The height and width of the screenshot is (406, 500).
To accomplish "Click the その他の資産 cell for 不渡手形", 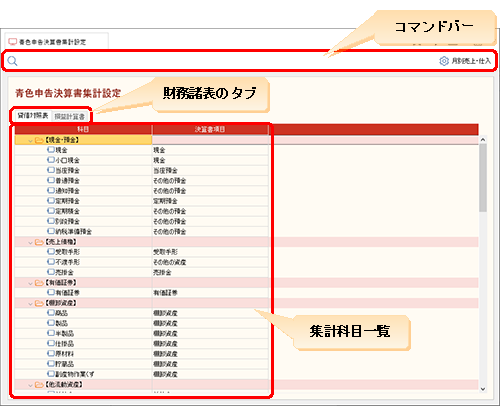I will coord(210,262).
